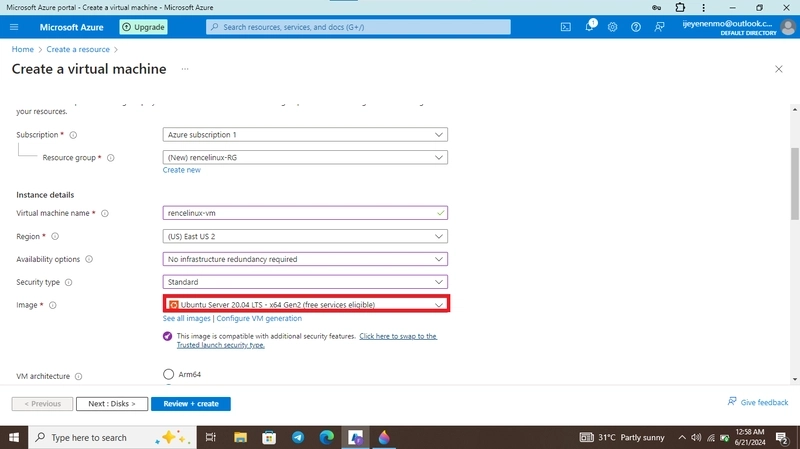Viewport: 800px width, 449px height.
Task: Click the info icon beside Security type
Action: tap(68, 282)
